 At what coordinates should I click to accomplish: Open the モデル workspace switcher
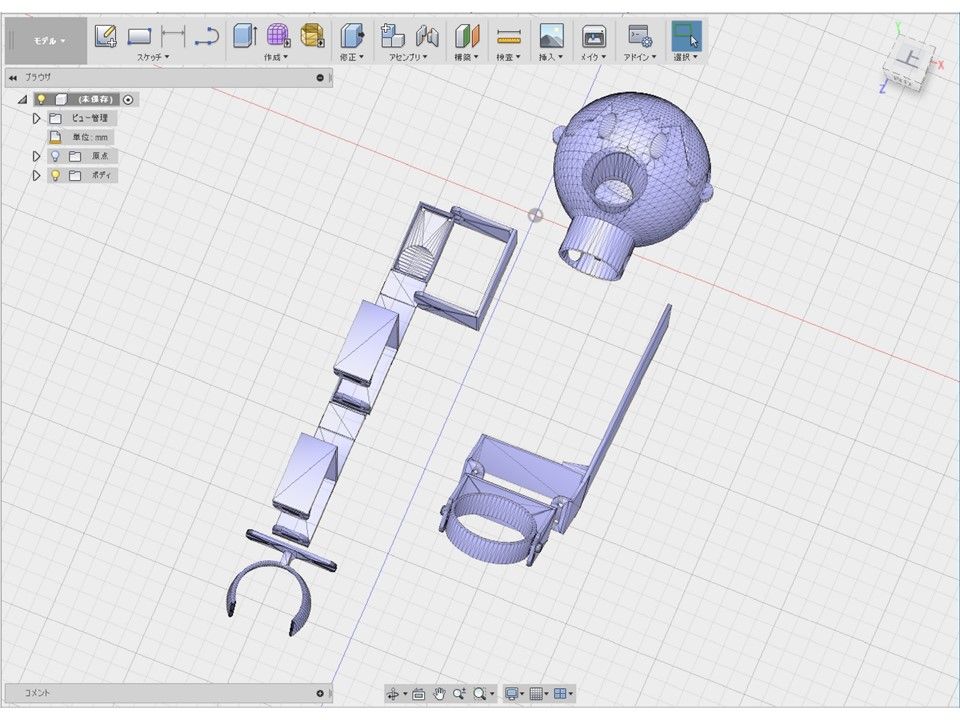point(49,40)
